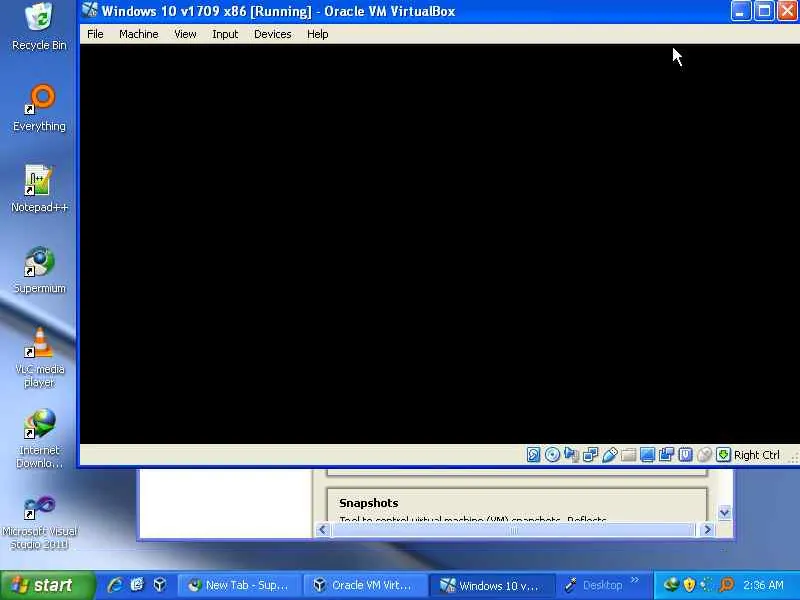This screenshot has width=800, height=600.
Task: Click the Right Ctrl host key label
Action: coord(757,455)
